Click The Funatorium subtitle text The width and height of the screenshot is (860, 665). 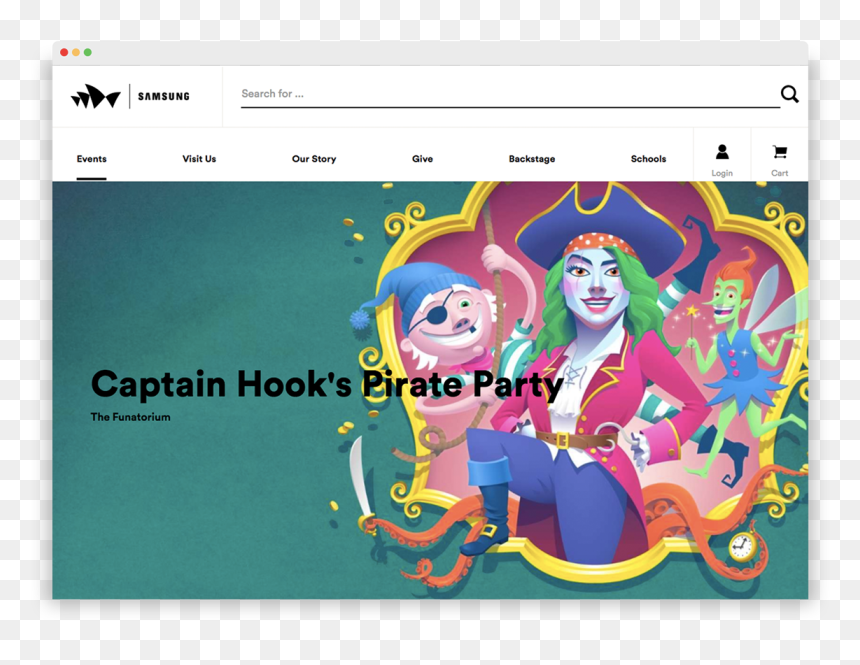[x=131, y=417]
